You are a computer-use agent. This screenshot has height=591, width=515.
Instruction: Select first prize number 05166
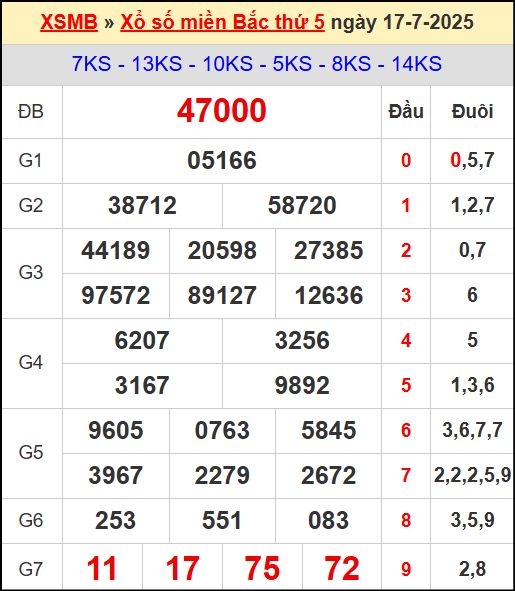tap(222, 161)
